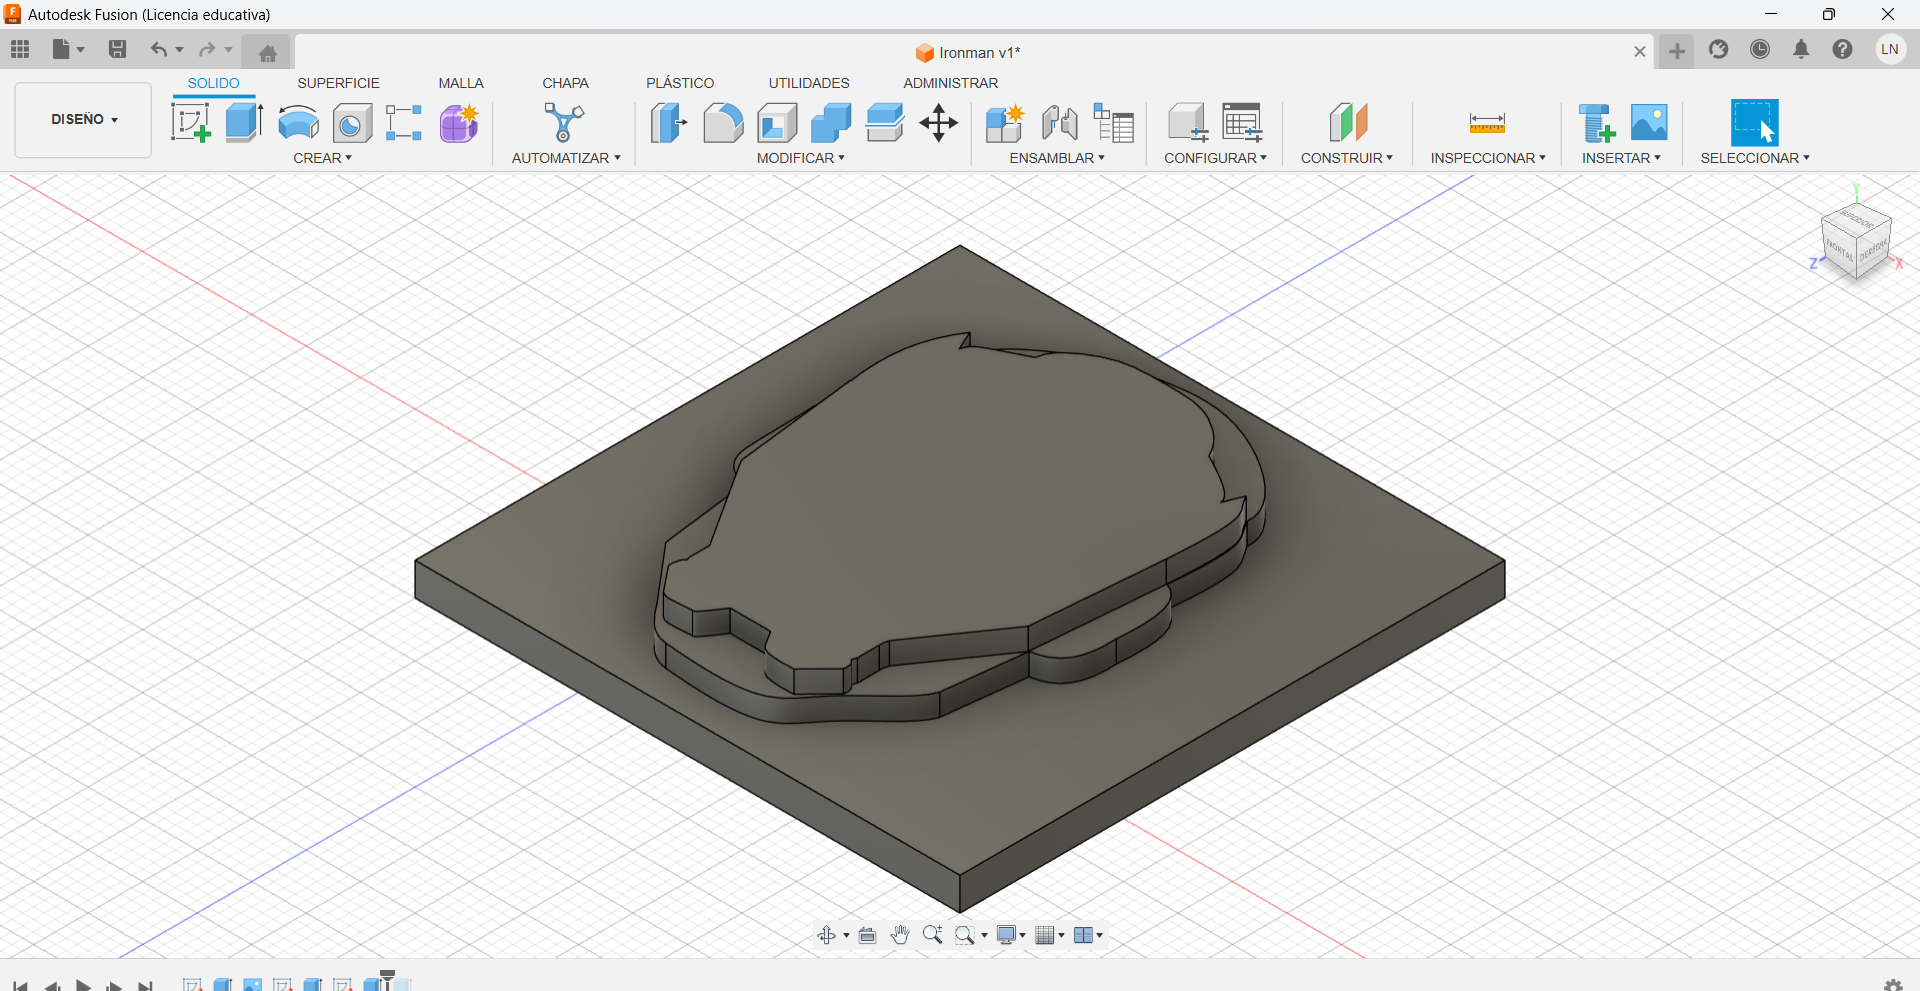Screen dimensions: 1920x991
Task: Open the Orbit type dropdown arrow
Action: (x=846, y=936)
